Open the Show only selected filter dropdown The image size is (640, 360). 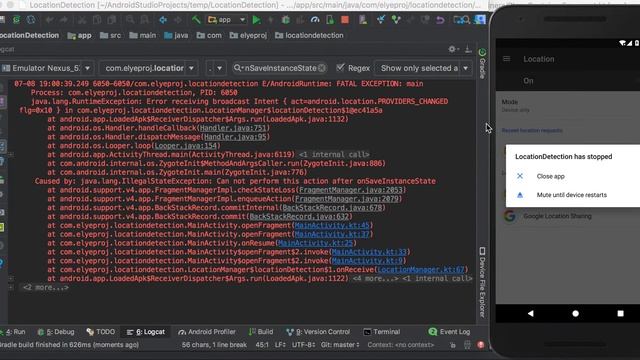coord(424,68)
